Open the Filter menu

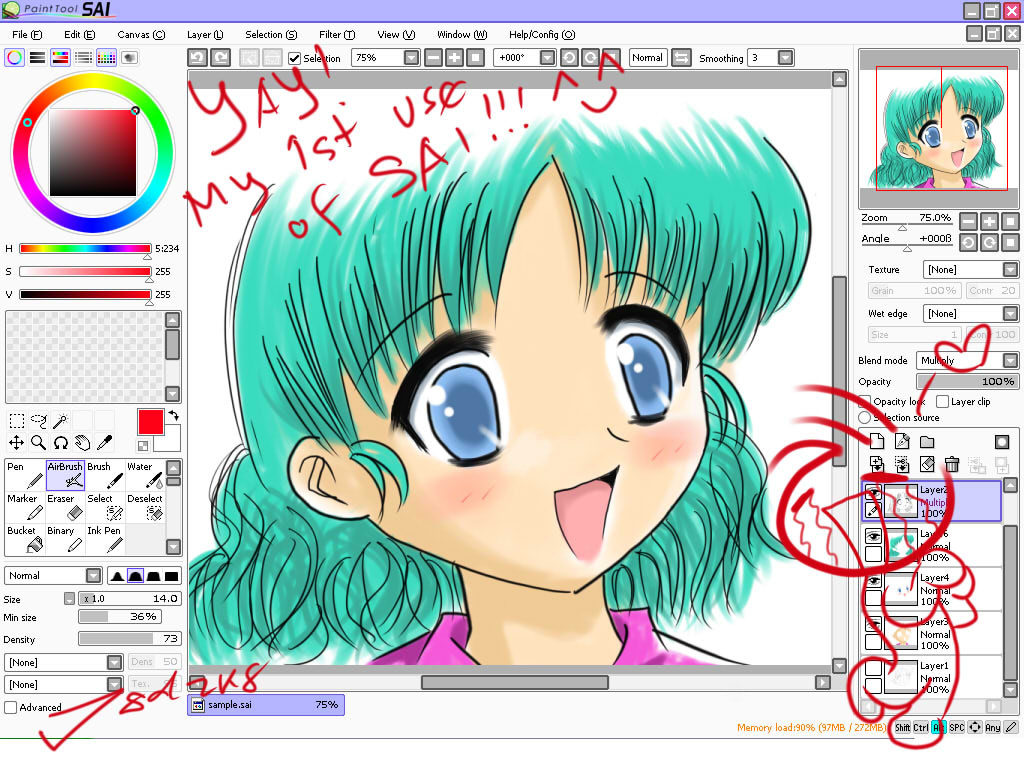[x=337, y=35]
